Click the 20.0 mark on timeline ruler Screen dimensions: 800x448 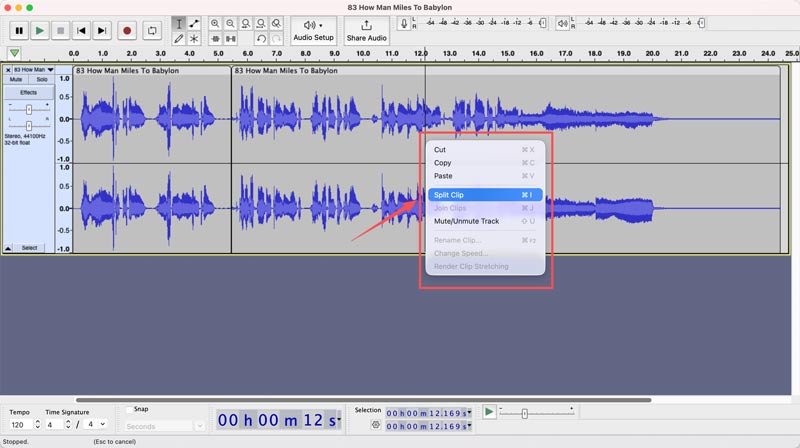653,53
